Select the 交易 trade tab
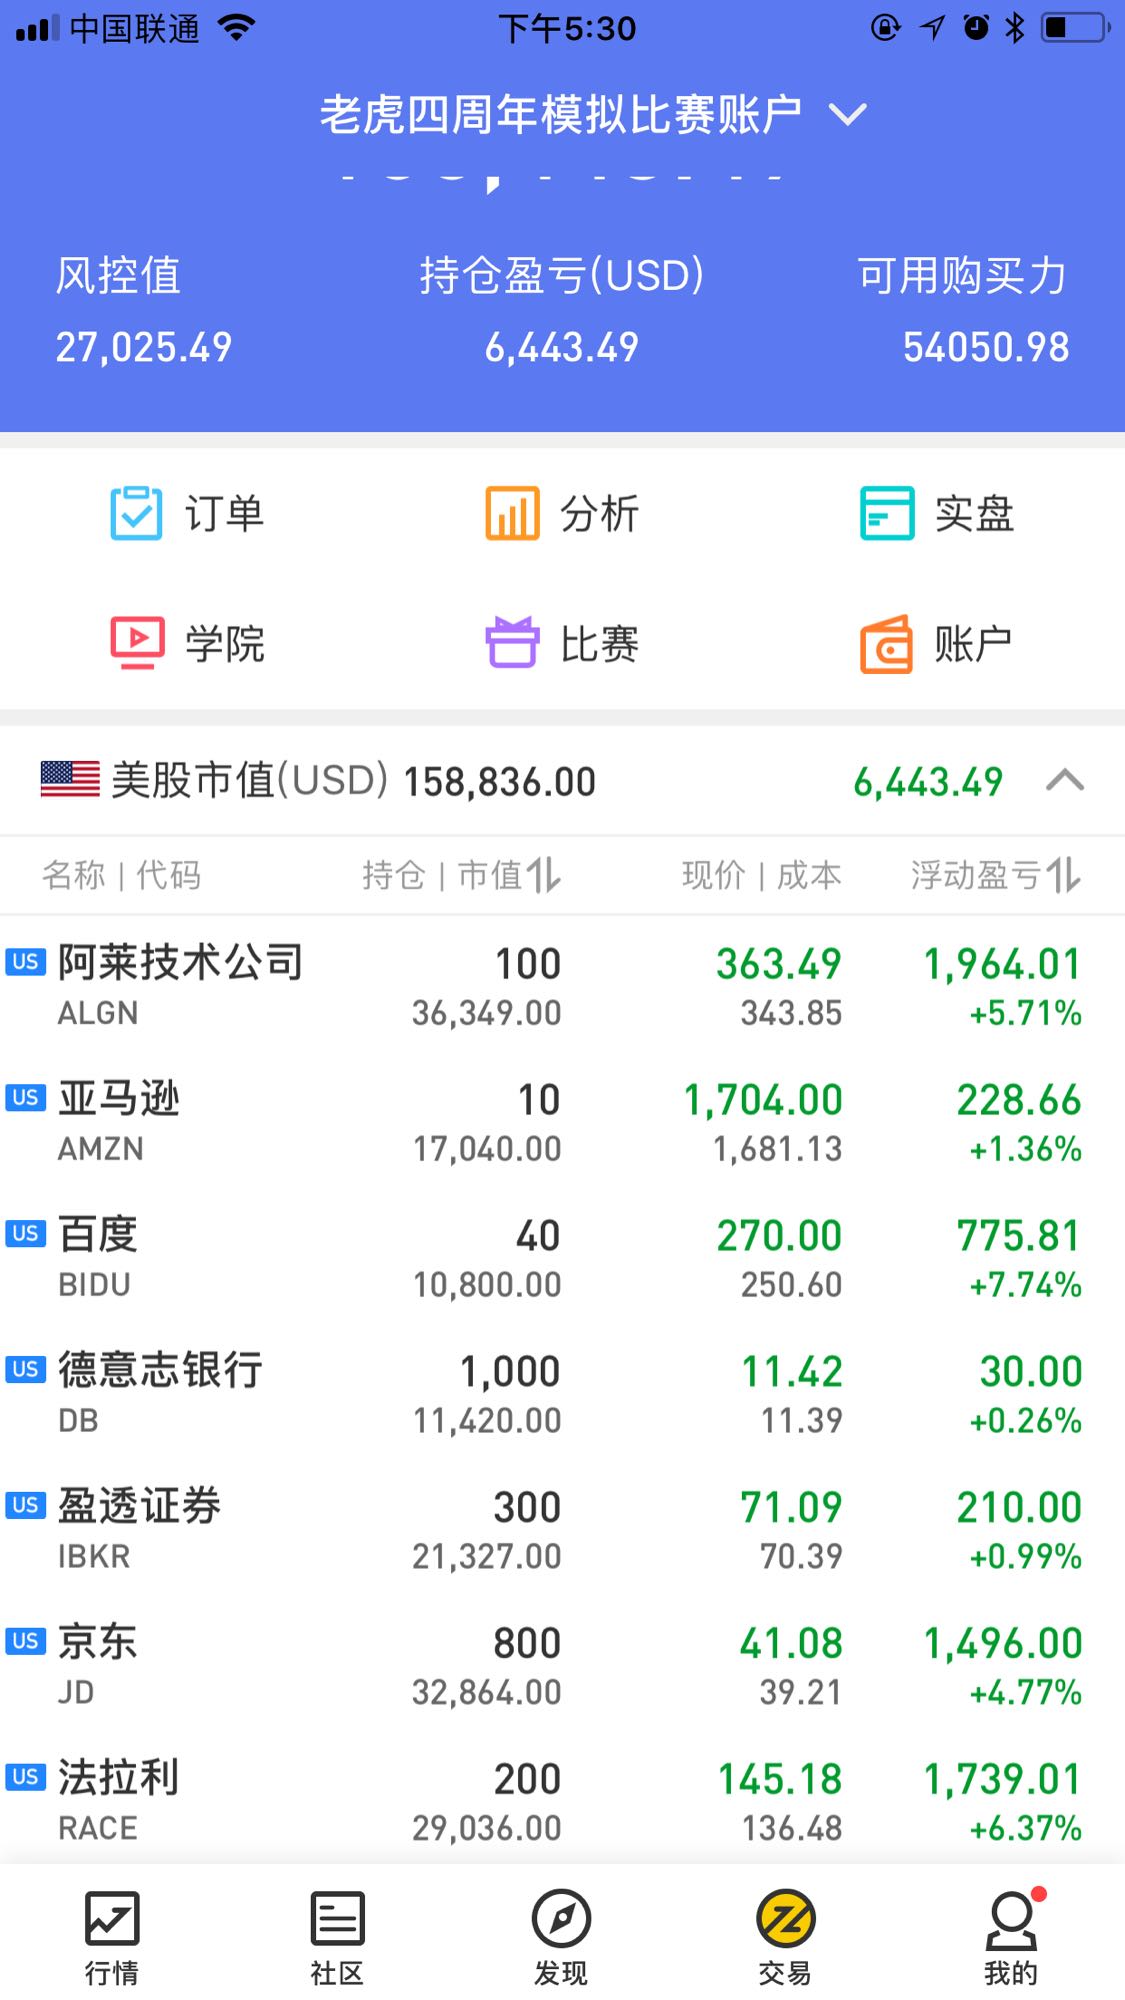The width and height of the screenshot is (1125, 2000). pos(786,1938)
